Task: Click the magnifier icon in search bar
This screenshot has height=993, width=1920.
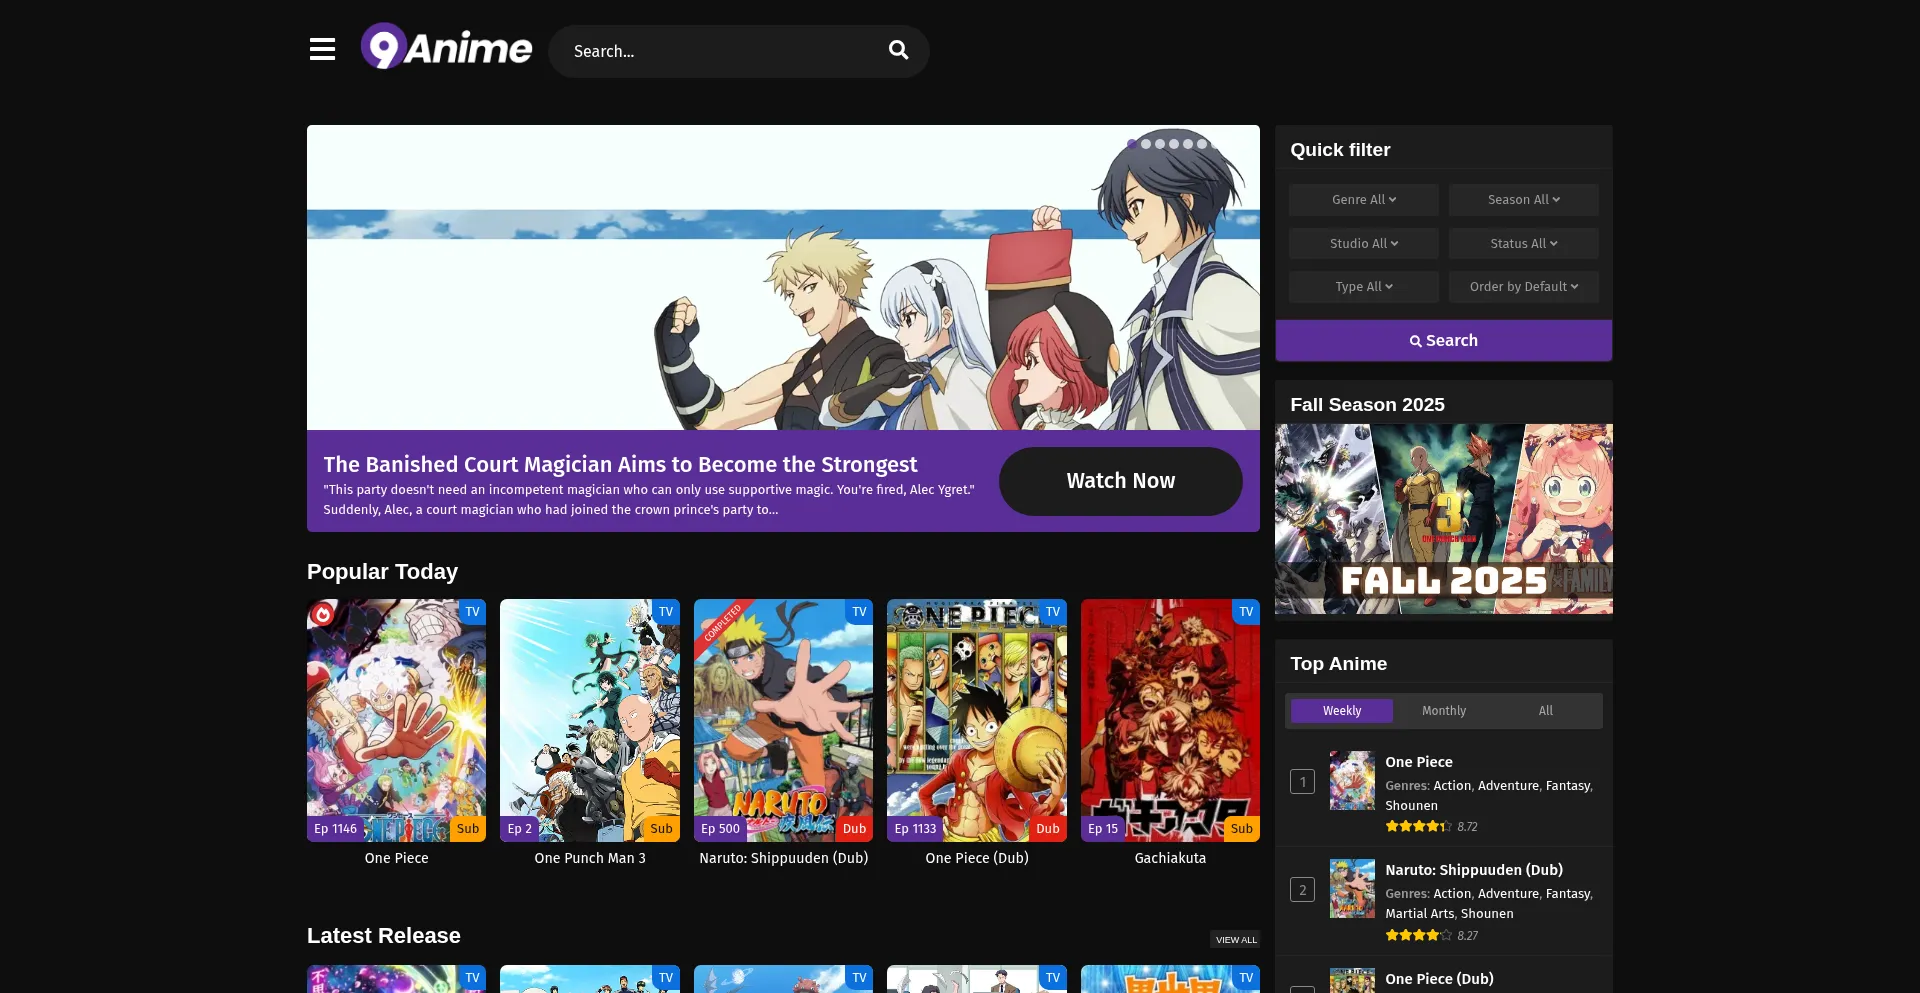Action: point(898,50)
